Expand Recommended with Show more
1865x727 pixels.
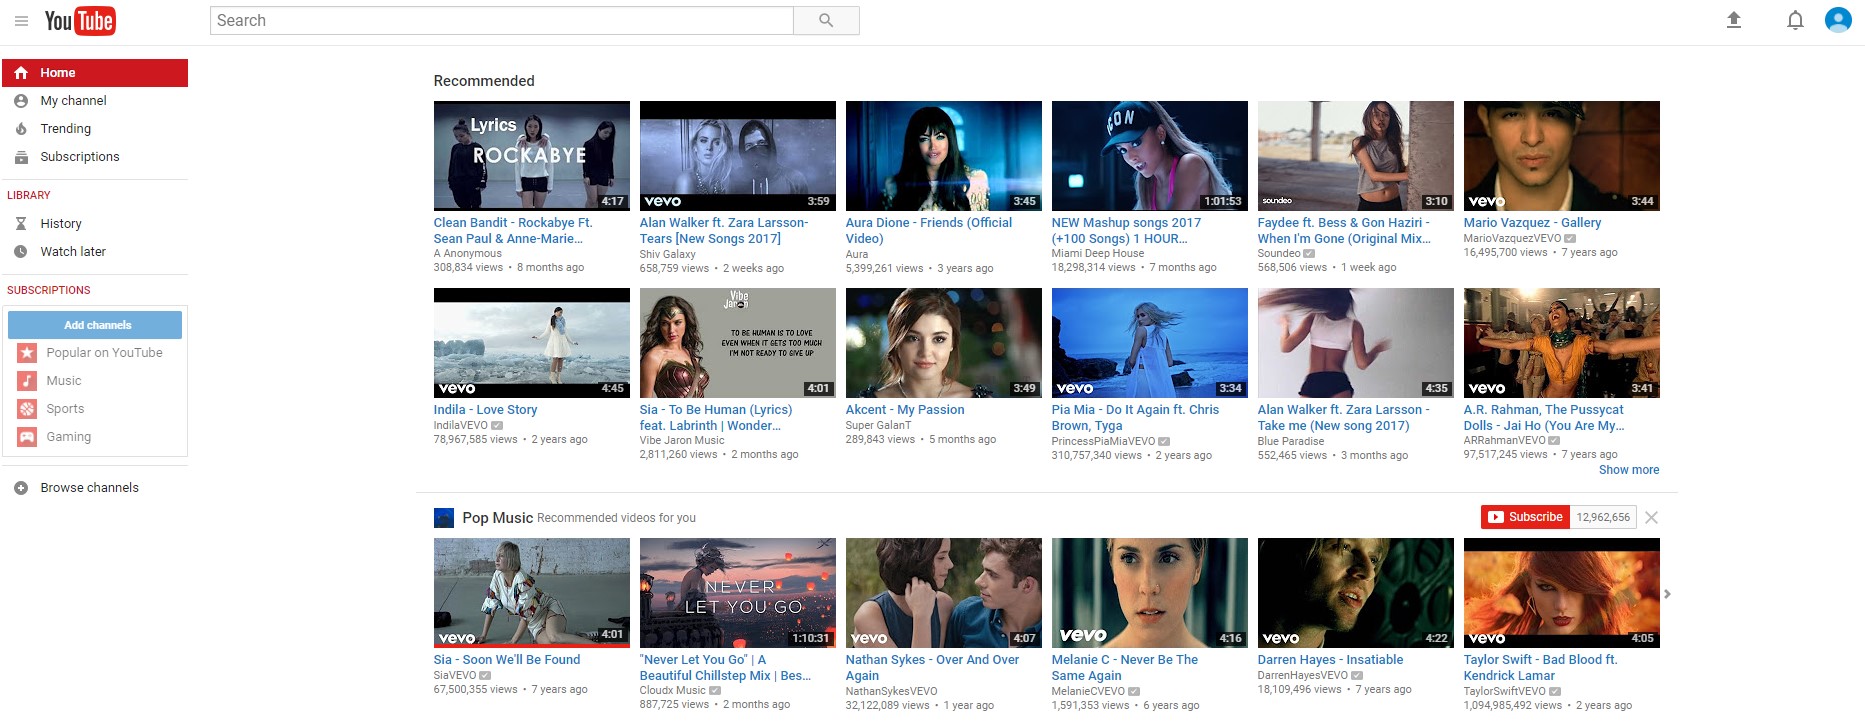[x=1629, y=470]
